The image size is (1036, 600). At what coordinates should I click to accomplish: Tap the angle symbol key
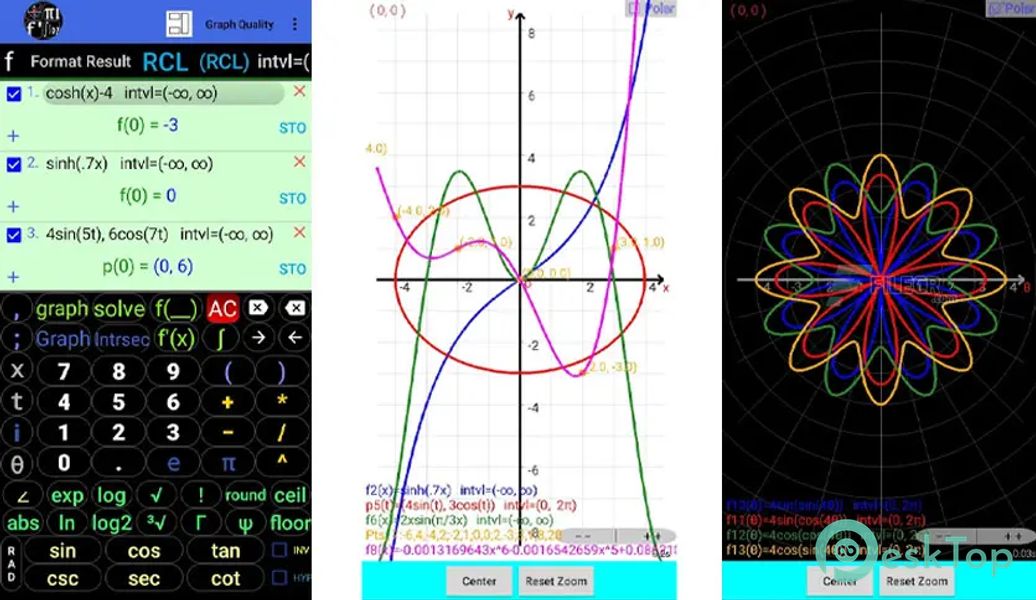22,496
